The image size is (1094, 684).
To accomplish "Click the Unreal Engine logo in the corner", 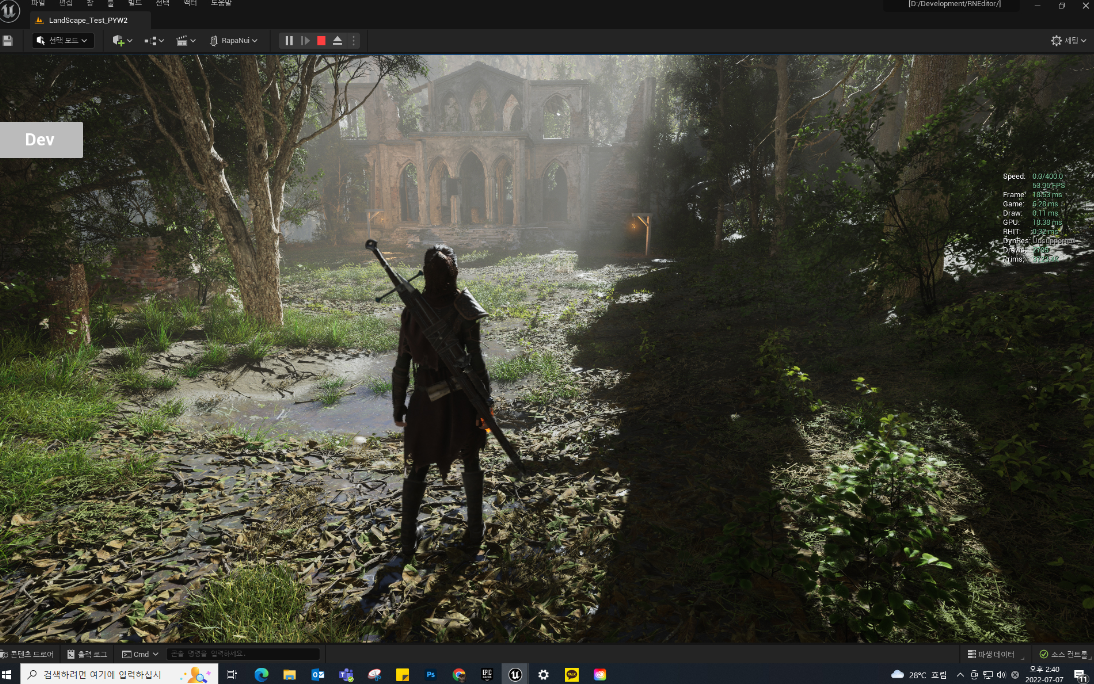I will (x=10, y=12).
